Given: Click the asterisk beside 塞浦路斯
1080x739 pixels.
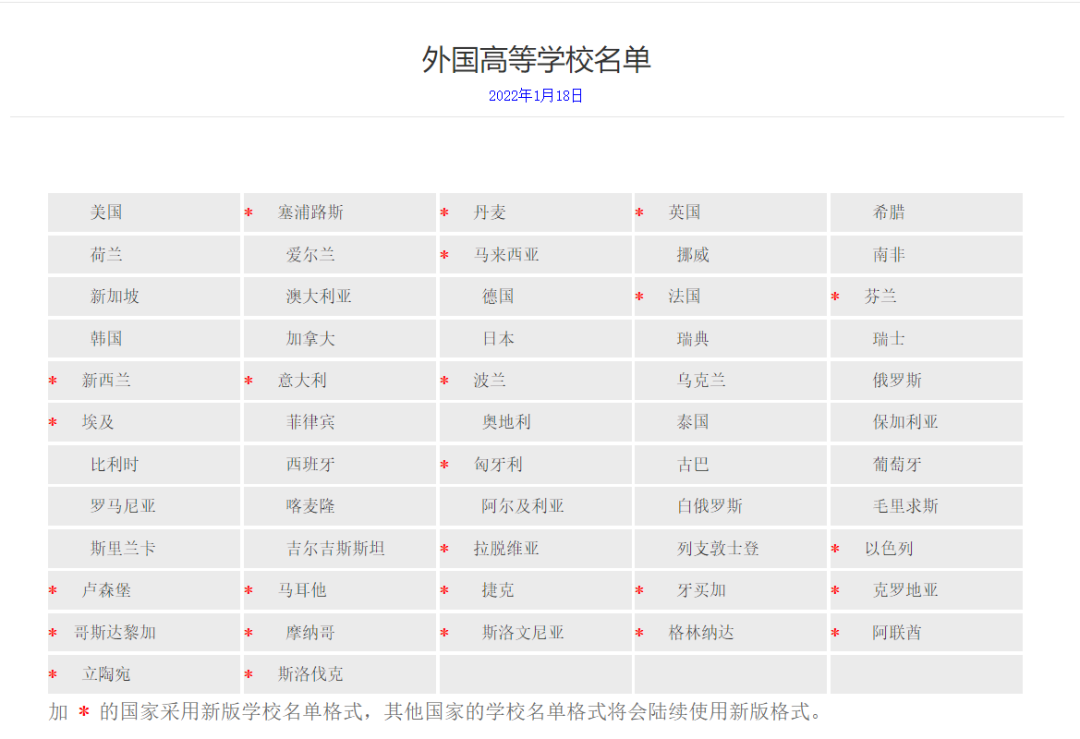Looking at the screenshot, I should pyautogui.click(x=247, y=213).
